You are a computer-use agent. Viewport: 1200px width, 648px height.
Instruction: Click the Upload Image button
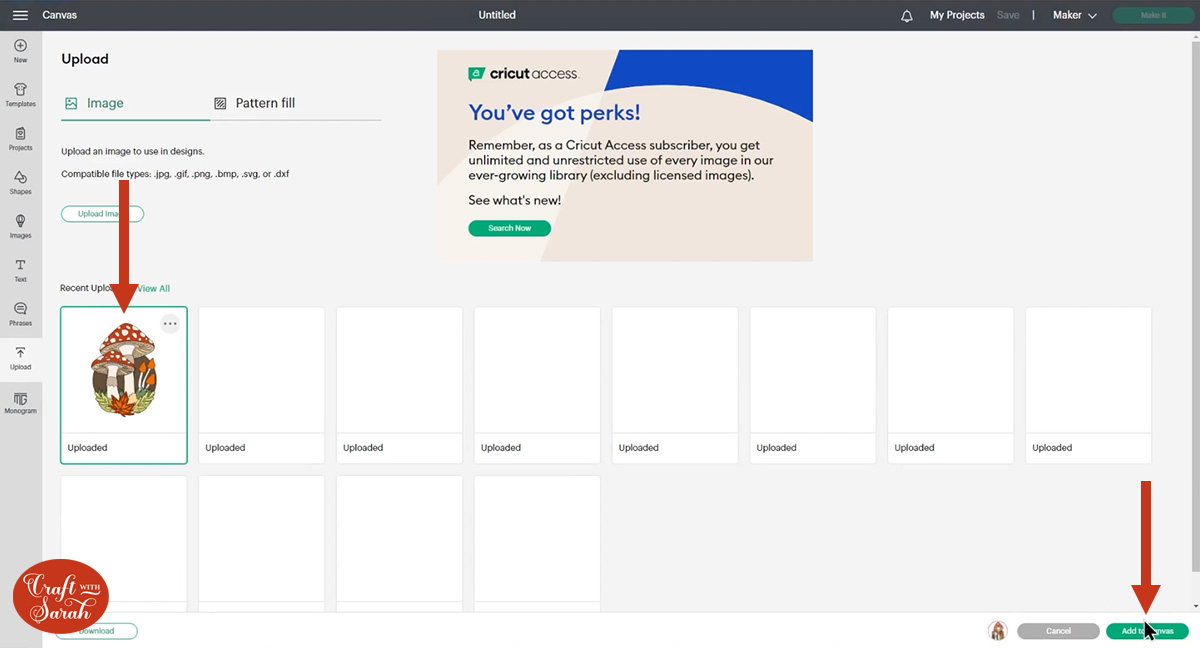[102, 213]
